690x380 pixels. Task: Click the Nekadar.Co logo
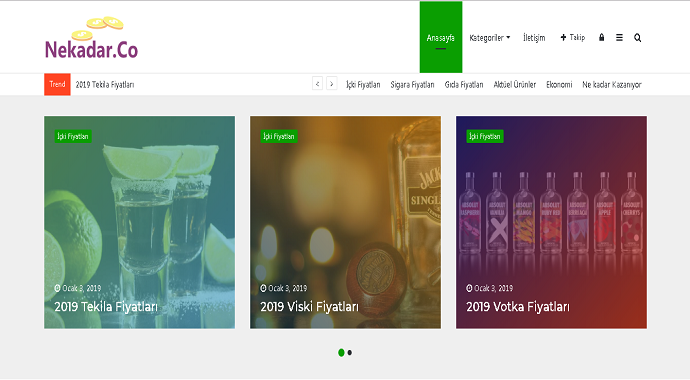pos(92,38)
